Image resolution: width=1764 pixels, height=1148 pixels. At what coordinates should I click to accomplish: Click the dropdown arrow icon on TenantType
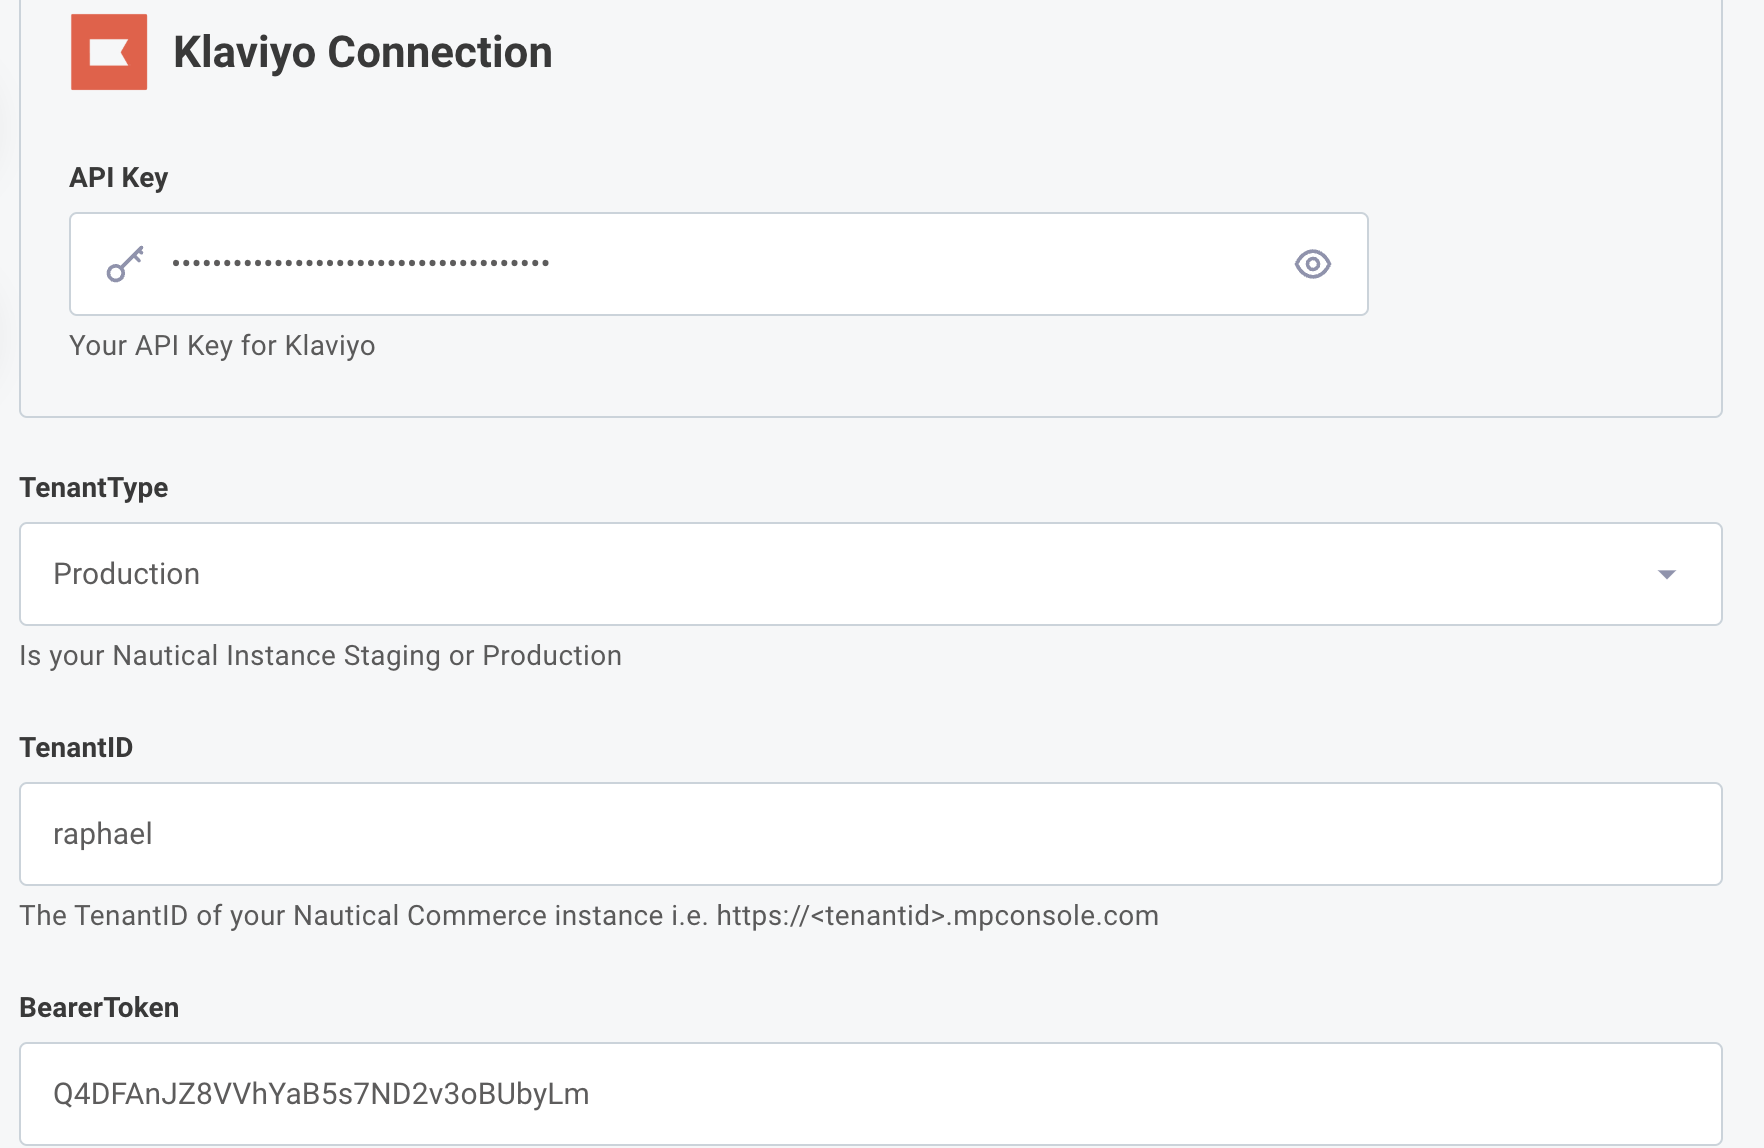pos(1666,574)
